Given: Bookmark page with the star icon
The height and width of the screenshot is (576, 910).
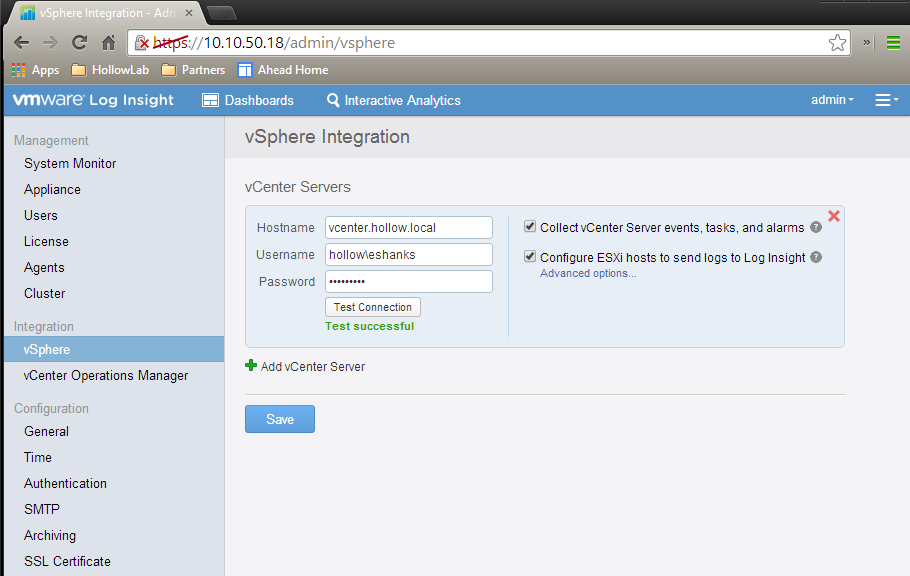Looking at the screenshot, I should pos(837,43).
